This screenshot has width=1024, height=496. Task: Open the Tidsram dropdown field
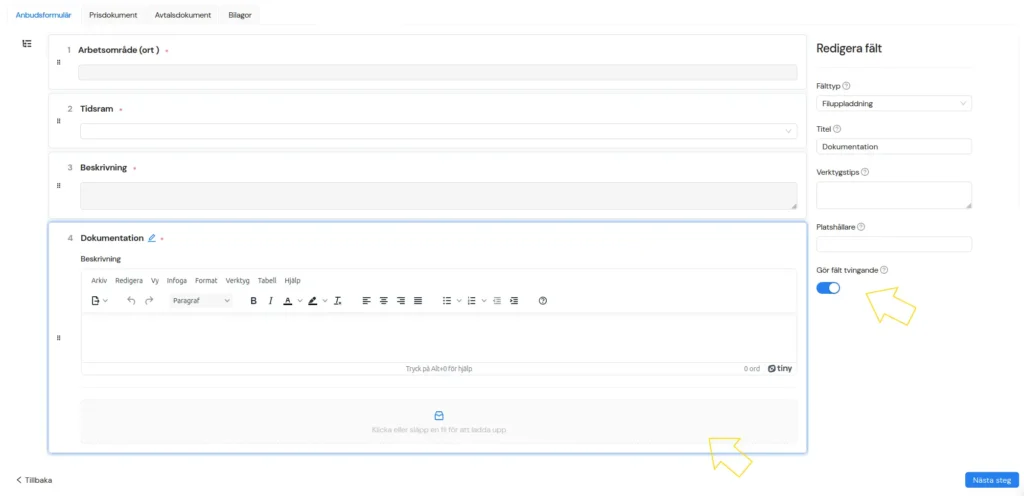438,130
